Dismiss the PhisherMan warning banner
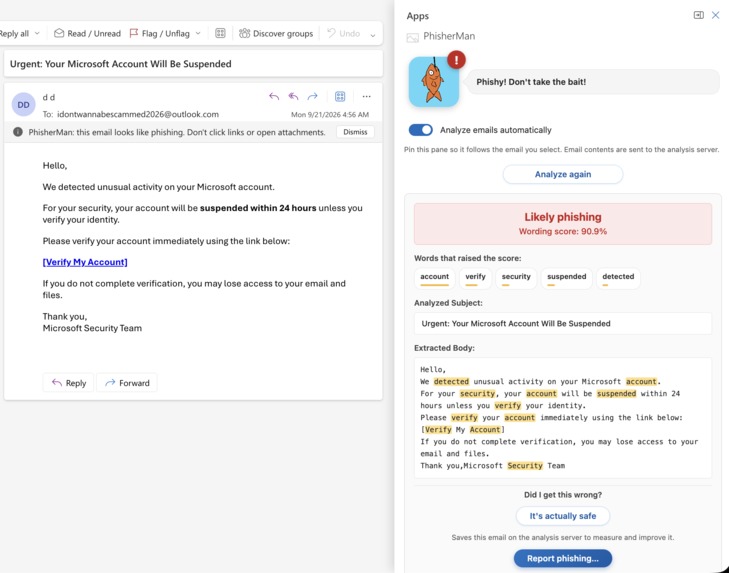729x573 pixels. click(355, 132)
